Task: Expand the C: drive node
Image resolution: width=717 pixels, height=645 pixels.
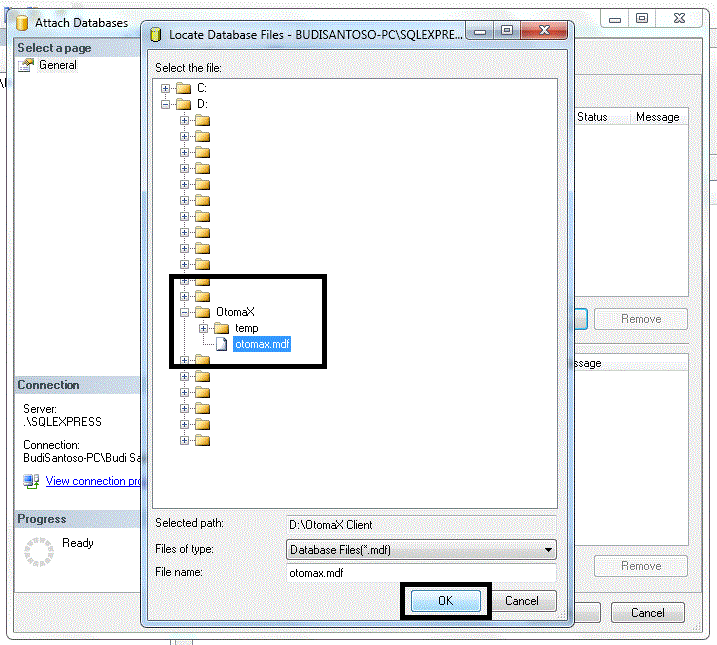Action: pos(166,88)
